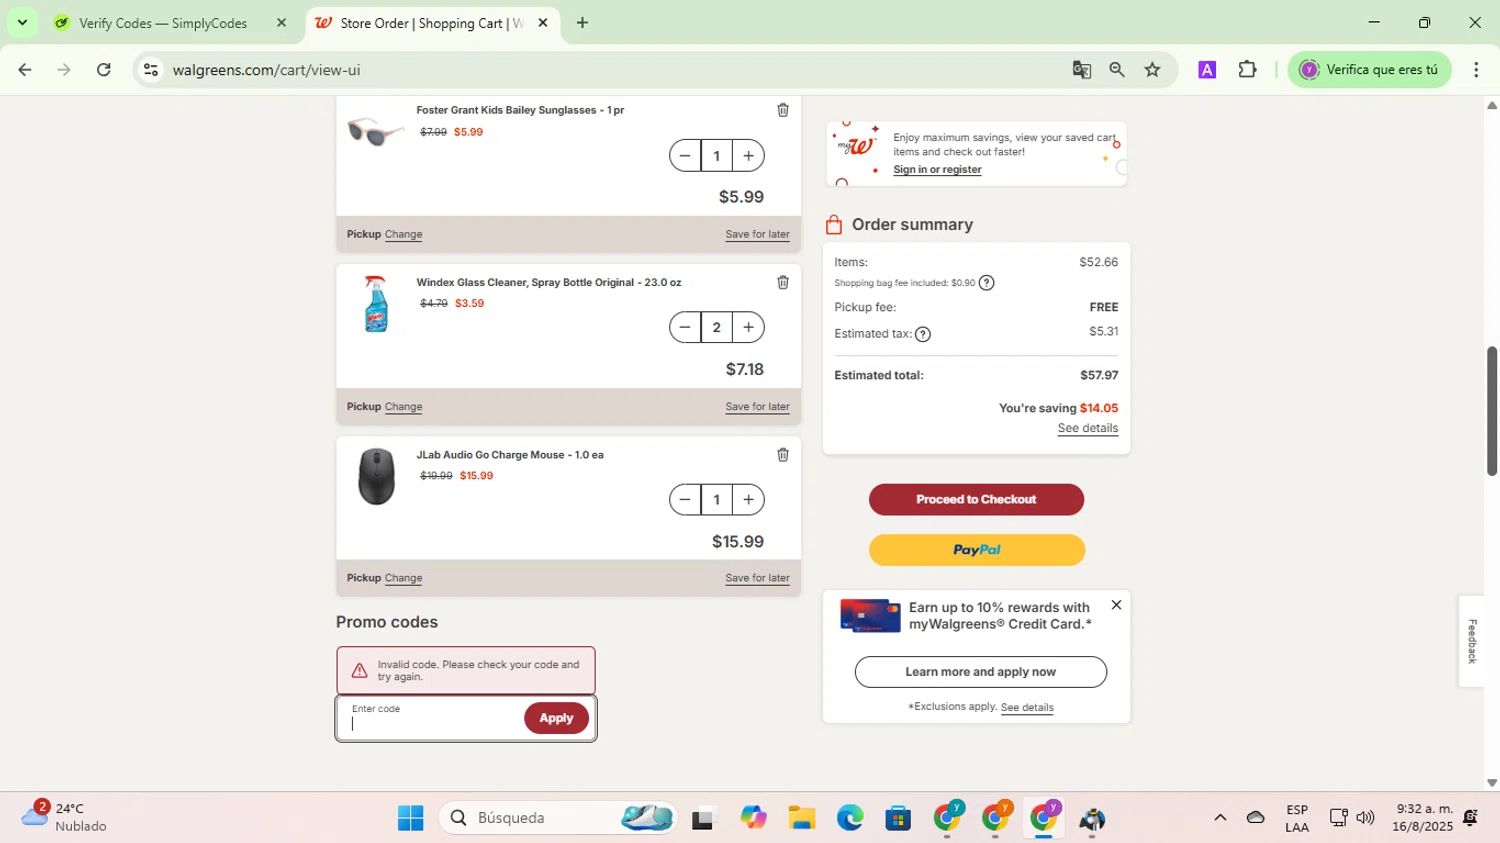Screen dimensions: 1500x843
Task: Reload the Walgreens cart page
Action: [x=104, y=70]
